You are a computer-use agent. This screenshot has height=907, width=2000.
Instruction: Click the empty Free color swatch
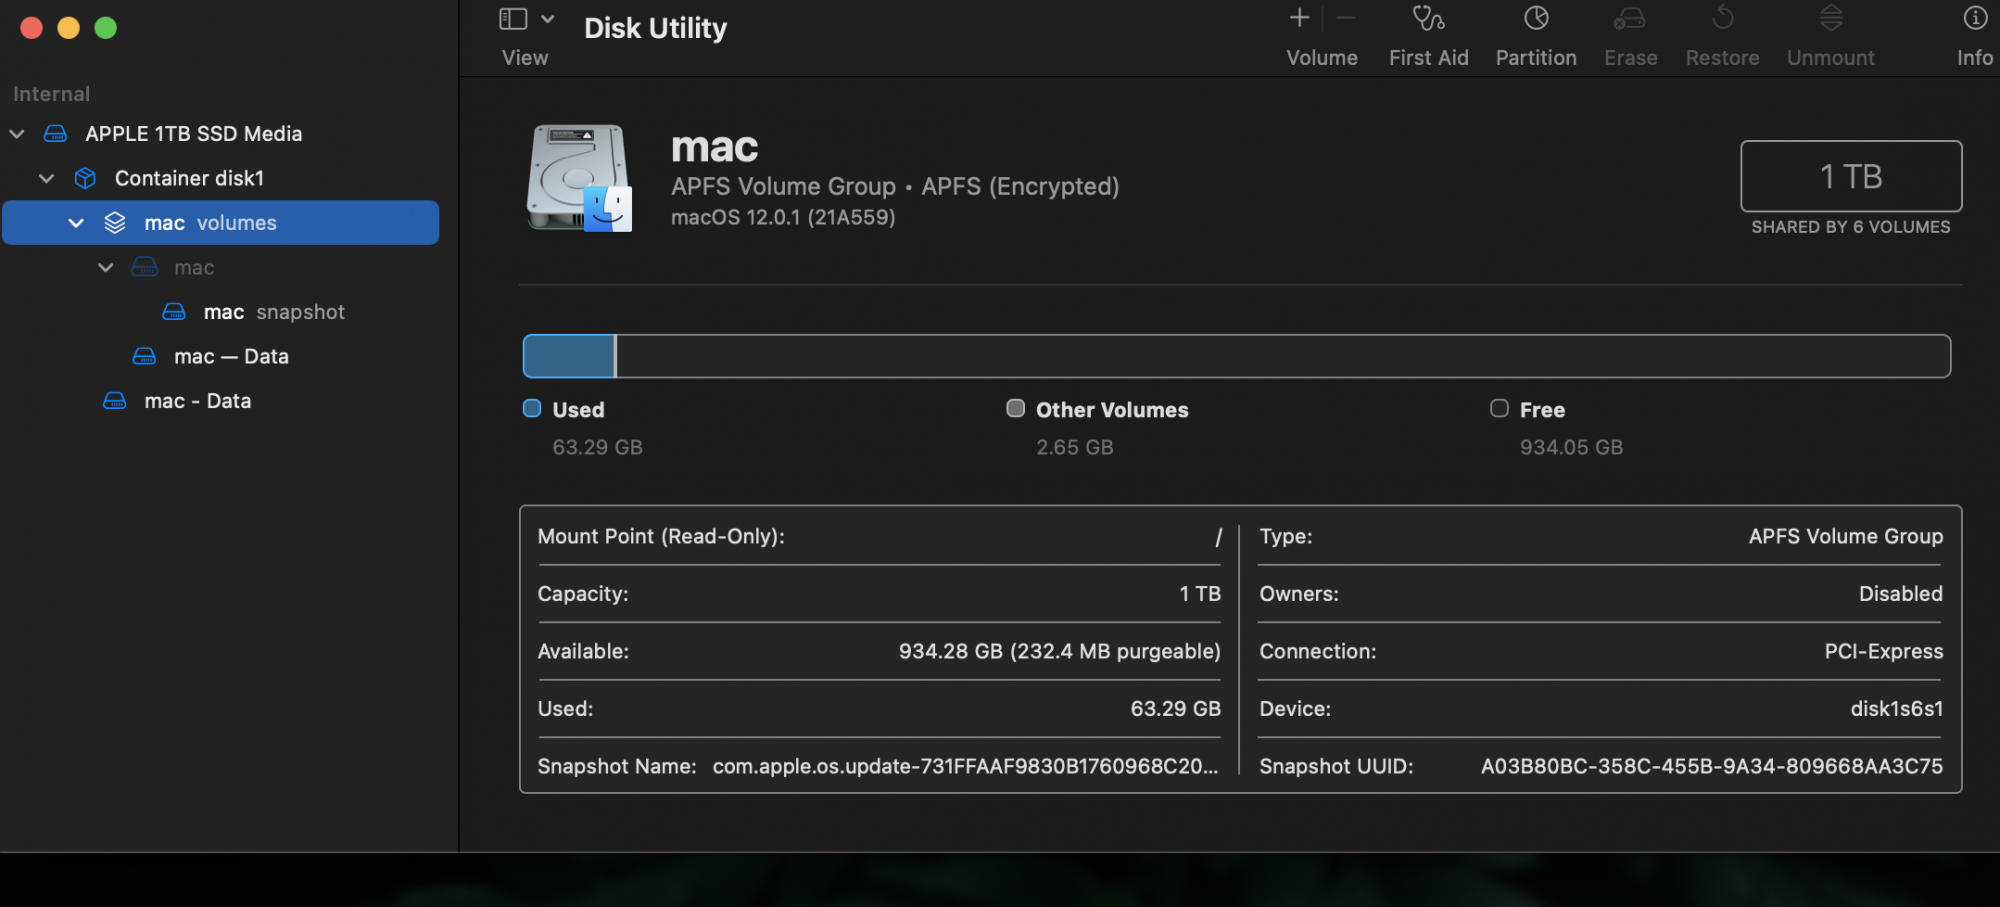pyautogui.click(x=1499, y=408)
